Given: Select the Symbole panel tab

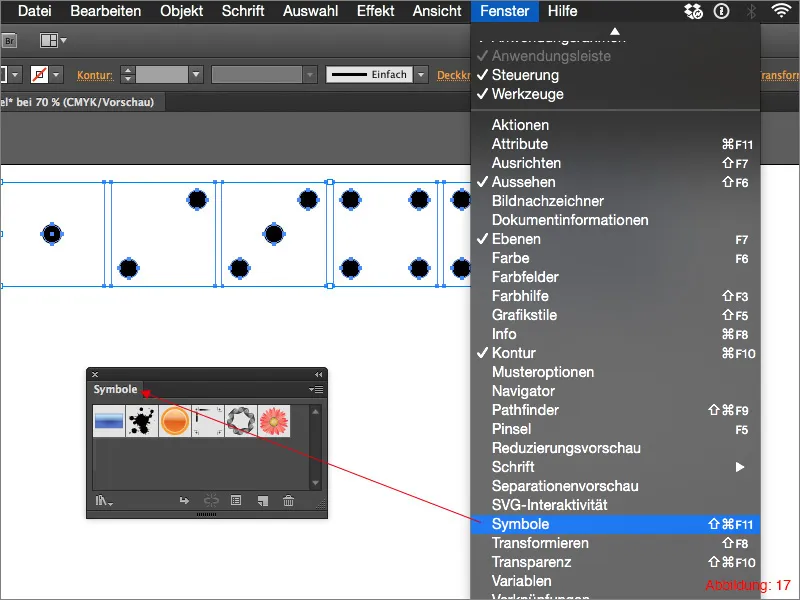Looking at the screenshot, I should point(115,389).
